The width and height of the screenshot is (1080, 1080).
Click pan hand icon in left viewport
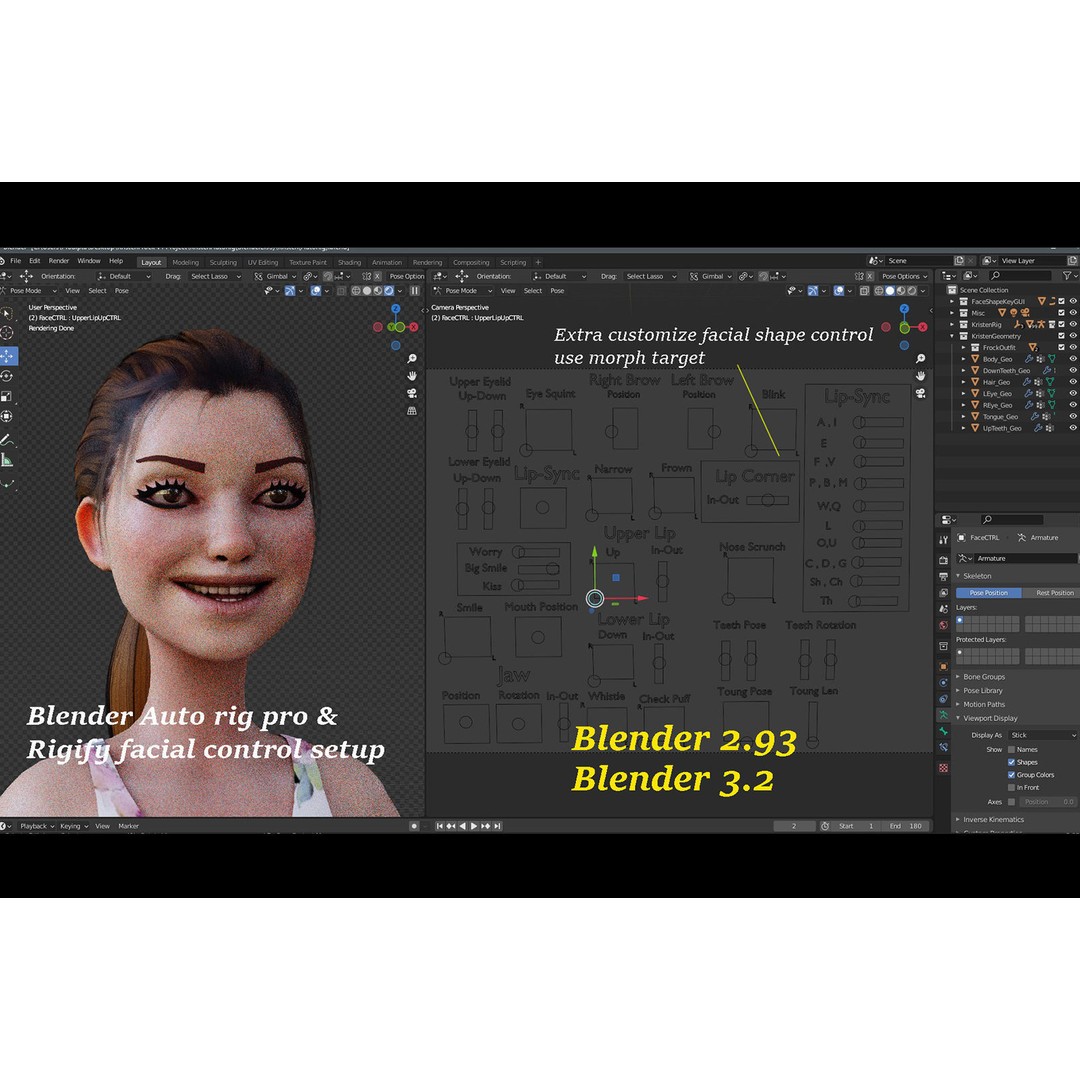pyautogui.click(x=412, y=375)
